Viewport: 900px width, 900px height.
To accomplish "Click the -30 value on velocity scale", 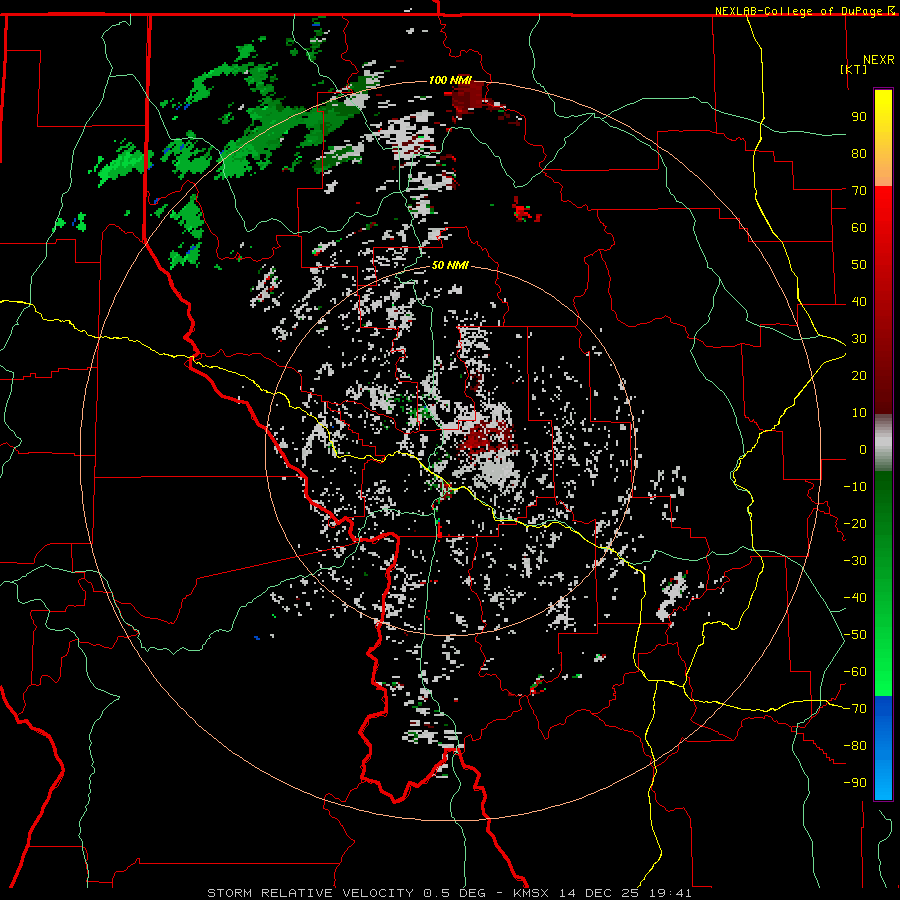I will point(855,561).
